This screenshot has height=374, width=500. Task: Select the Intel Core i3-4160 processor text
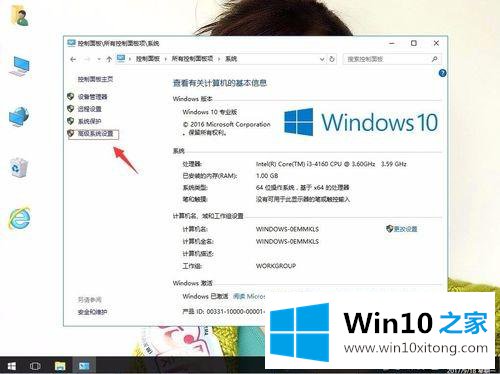pyautogui.click(x=331, y=164)
